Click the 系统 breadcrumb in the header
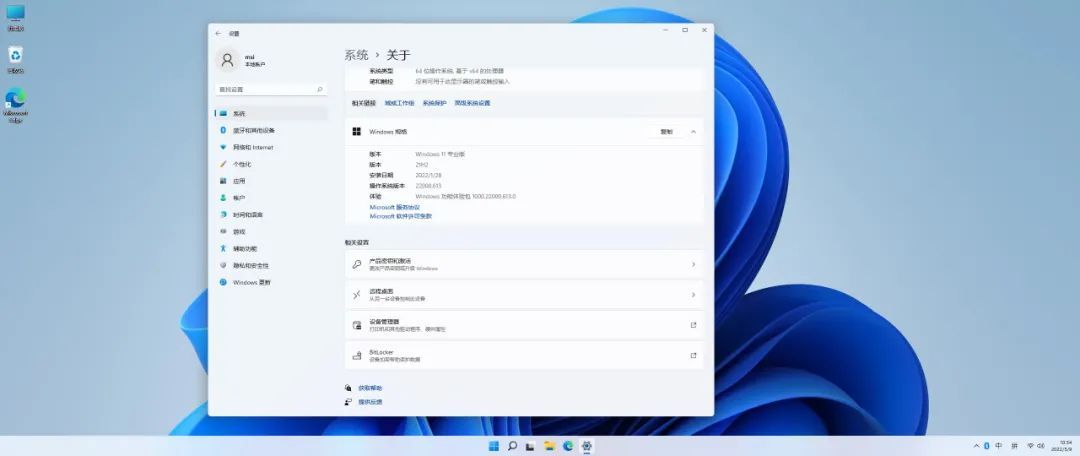Viewport: 1080px width, 456px height. click(356, 55)
